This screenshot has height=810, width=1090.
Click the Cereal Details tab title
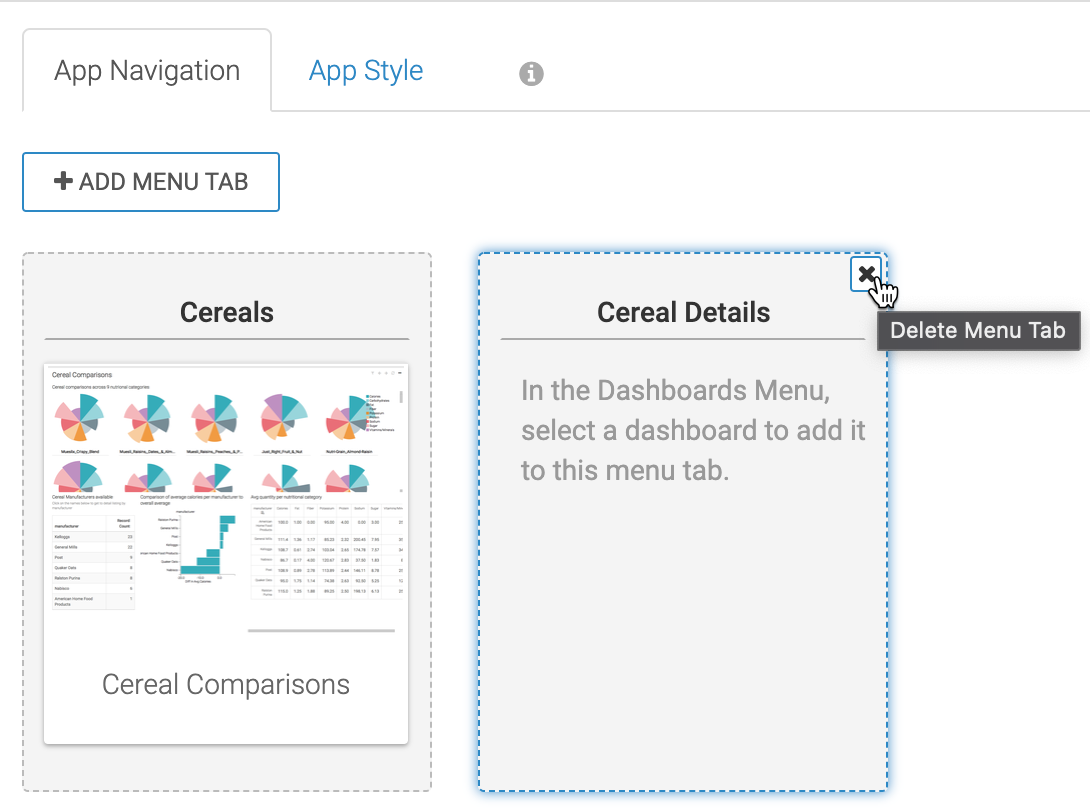(x=683, y=312)
